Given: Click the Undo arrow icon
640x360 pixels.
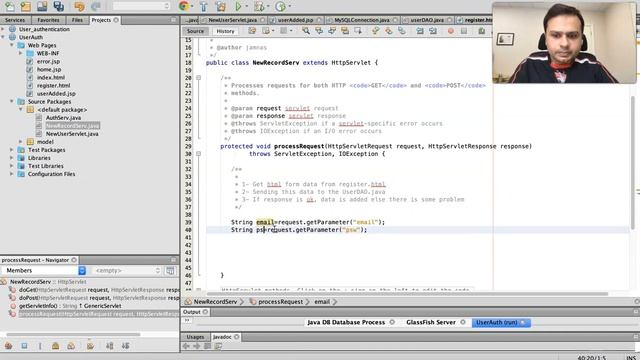Looking at the screenshot, I should 79,6.
